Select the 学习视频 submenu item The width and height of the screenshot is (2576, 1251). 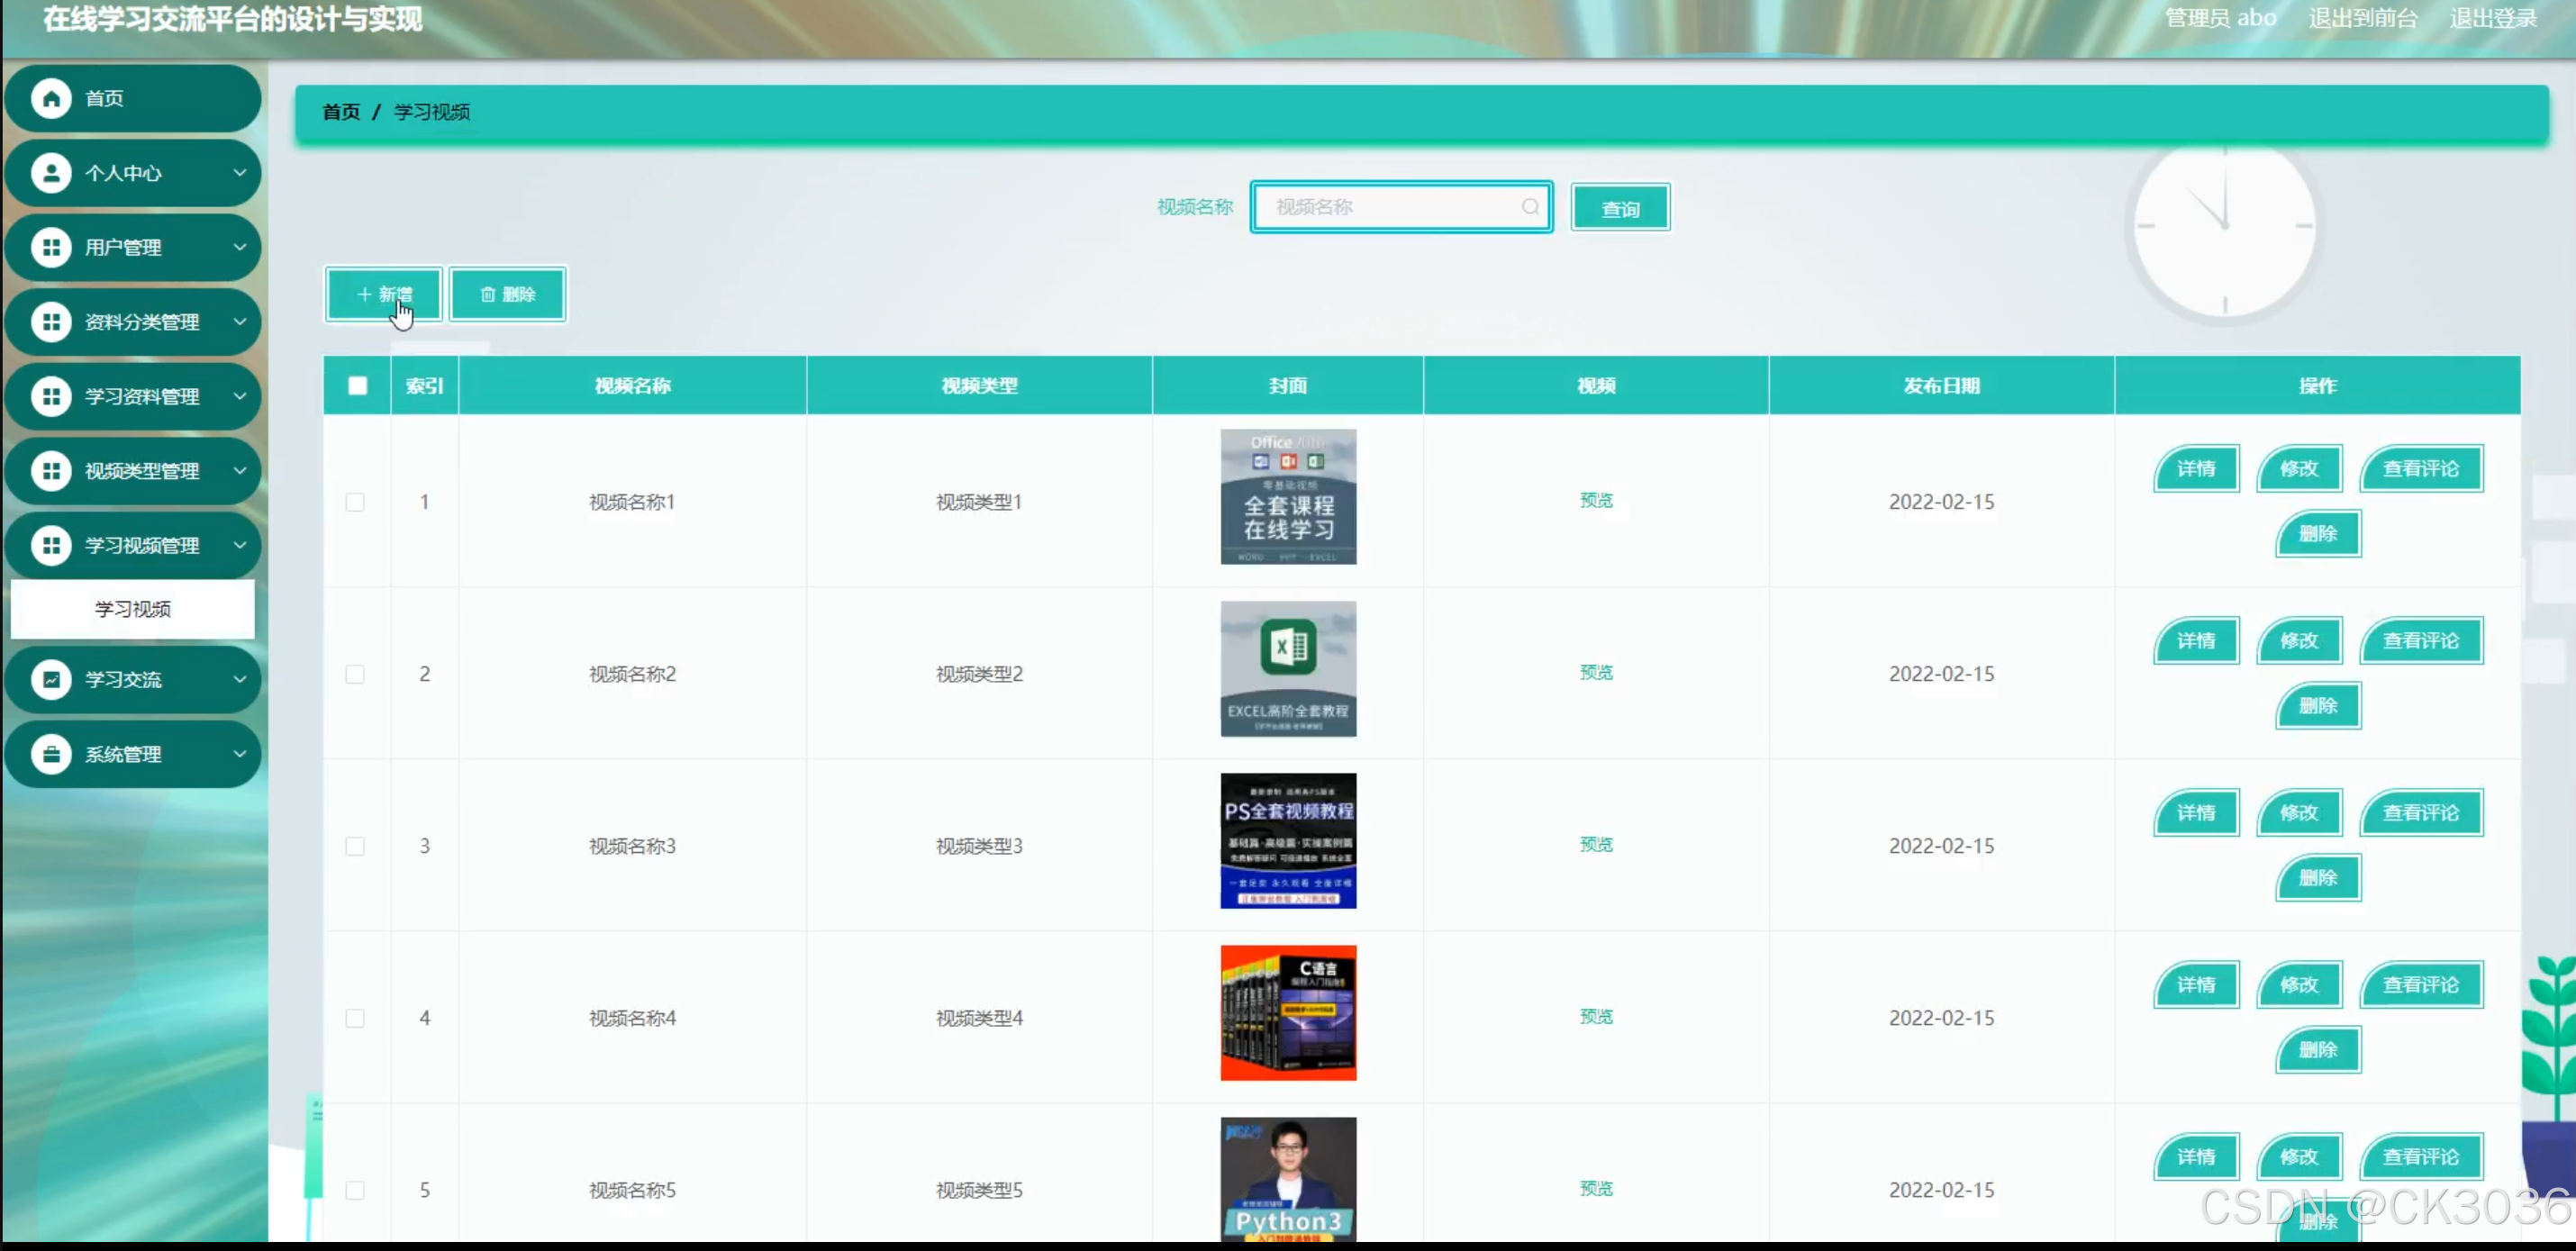point(132,609)
